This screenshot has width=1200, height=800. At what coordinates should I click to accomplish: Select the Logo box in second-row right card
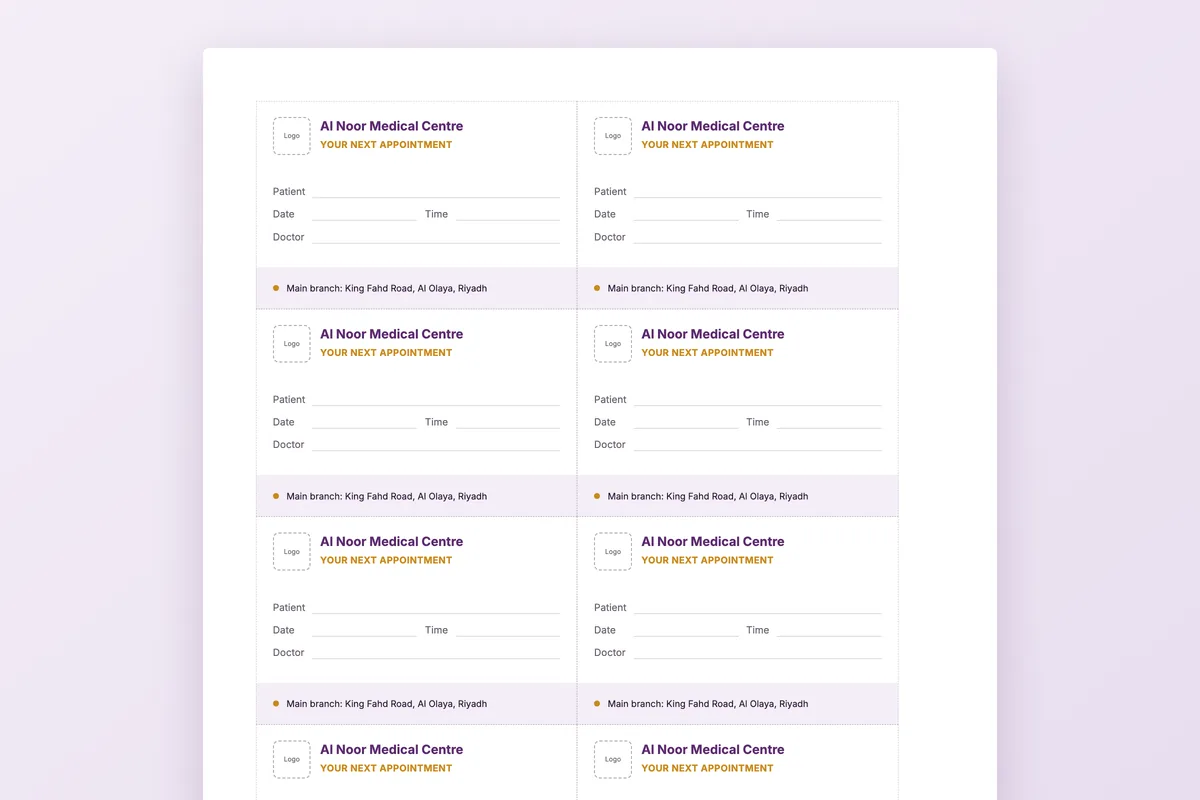click(613, 344)
